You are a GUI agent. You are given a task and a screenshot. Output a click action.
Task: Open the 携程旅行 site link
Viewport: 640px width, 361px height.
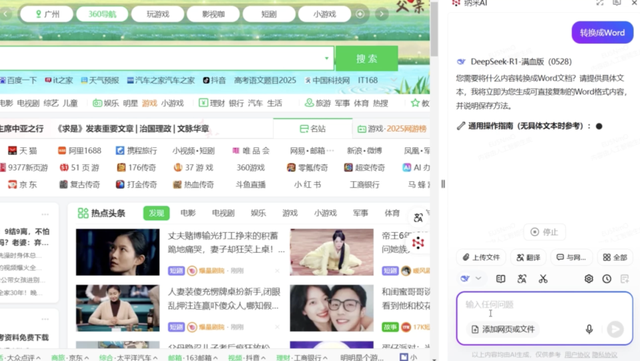136,151
